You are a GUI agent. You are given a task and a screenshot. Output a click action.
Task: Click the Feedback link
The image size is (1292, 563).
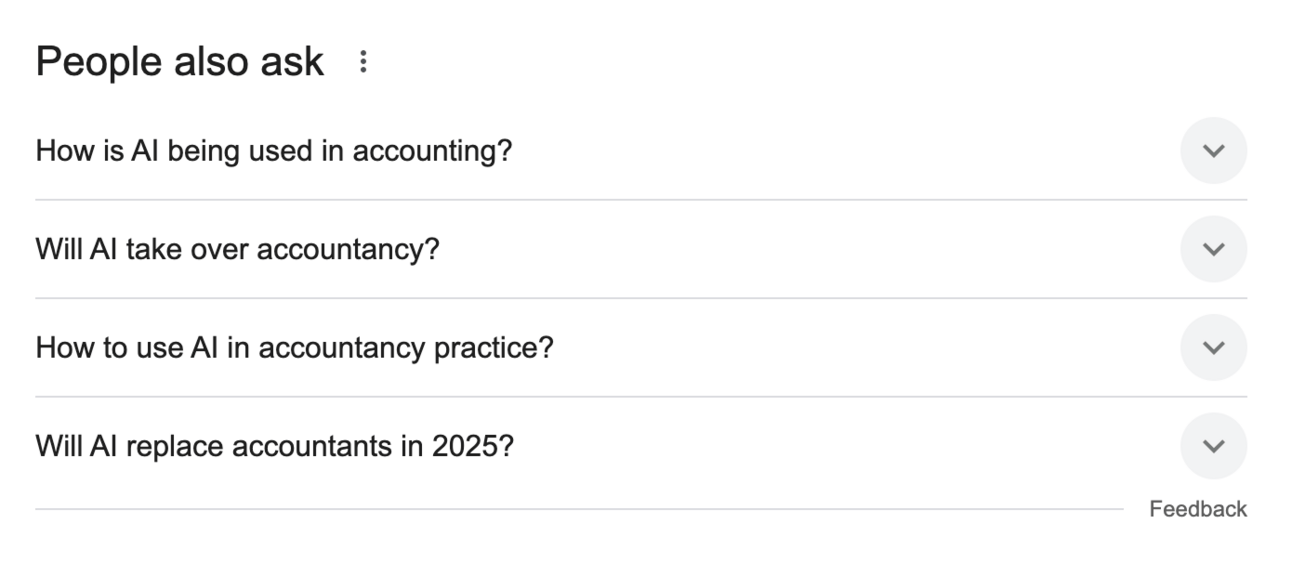[x=1197, y=509]
